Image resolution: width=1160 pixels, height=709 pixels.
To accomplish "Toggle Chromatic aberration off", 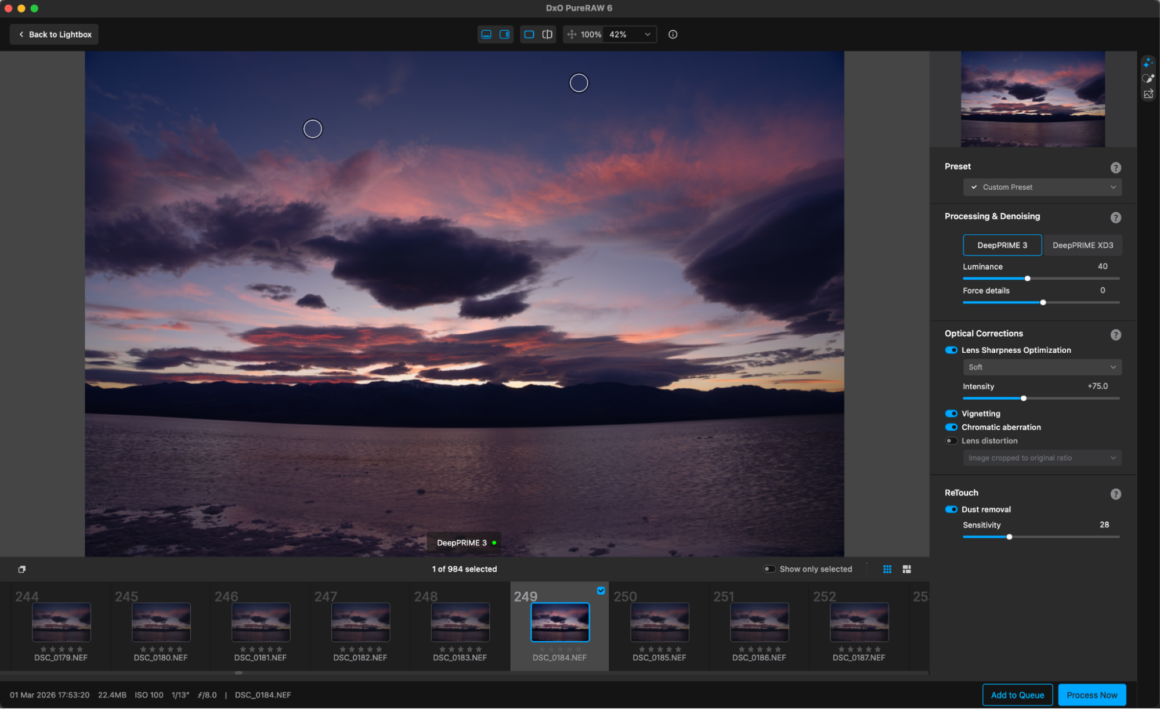I will [950, 427].
